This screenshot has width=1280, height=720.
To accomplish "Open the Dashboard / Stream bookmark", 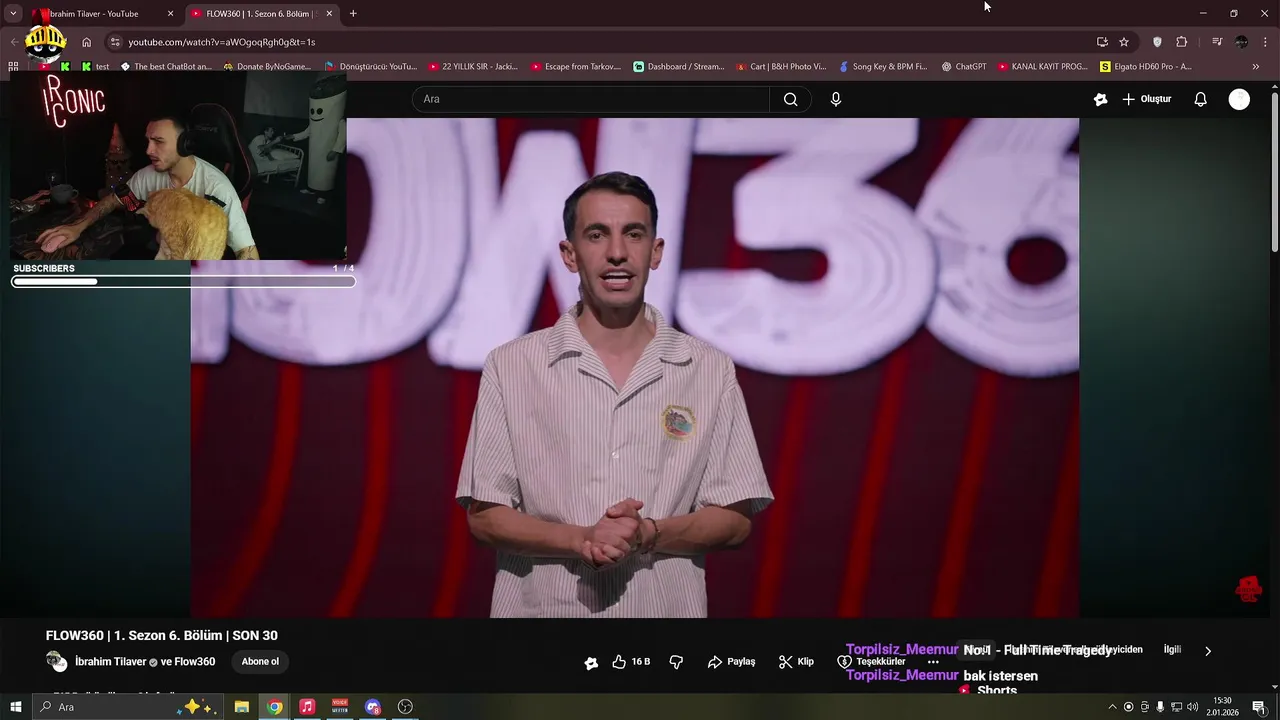I will click(679, 67).
